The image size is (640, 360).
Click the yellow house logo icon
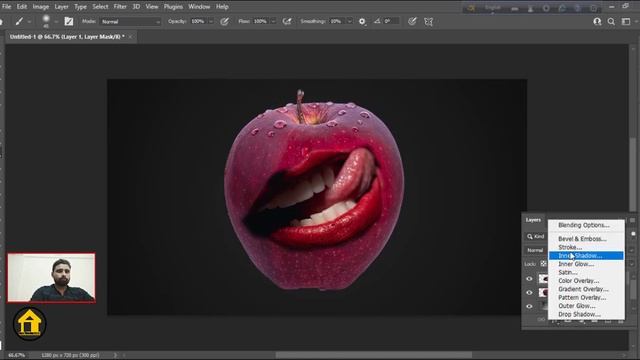pyautogui.click(x=29, y=324)
